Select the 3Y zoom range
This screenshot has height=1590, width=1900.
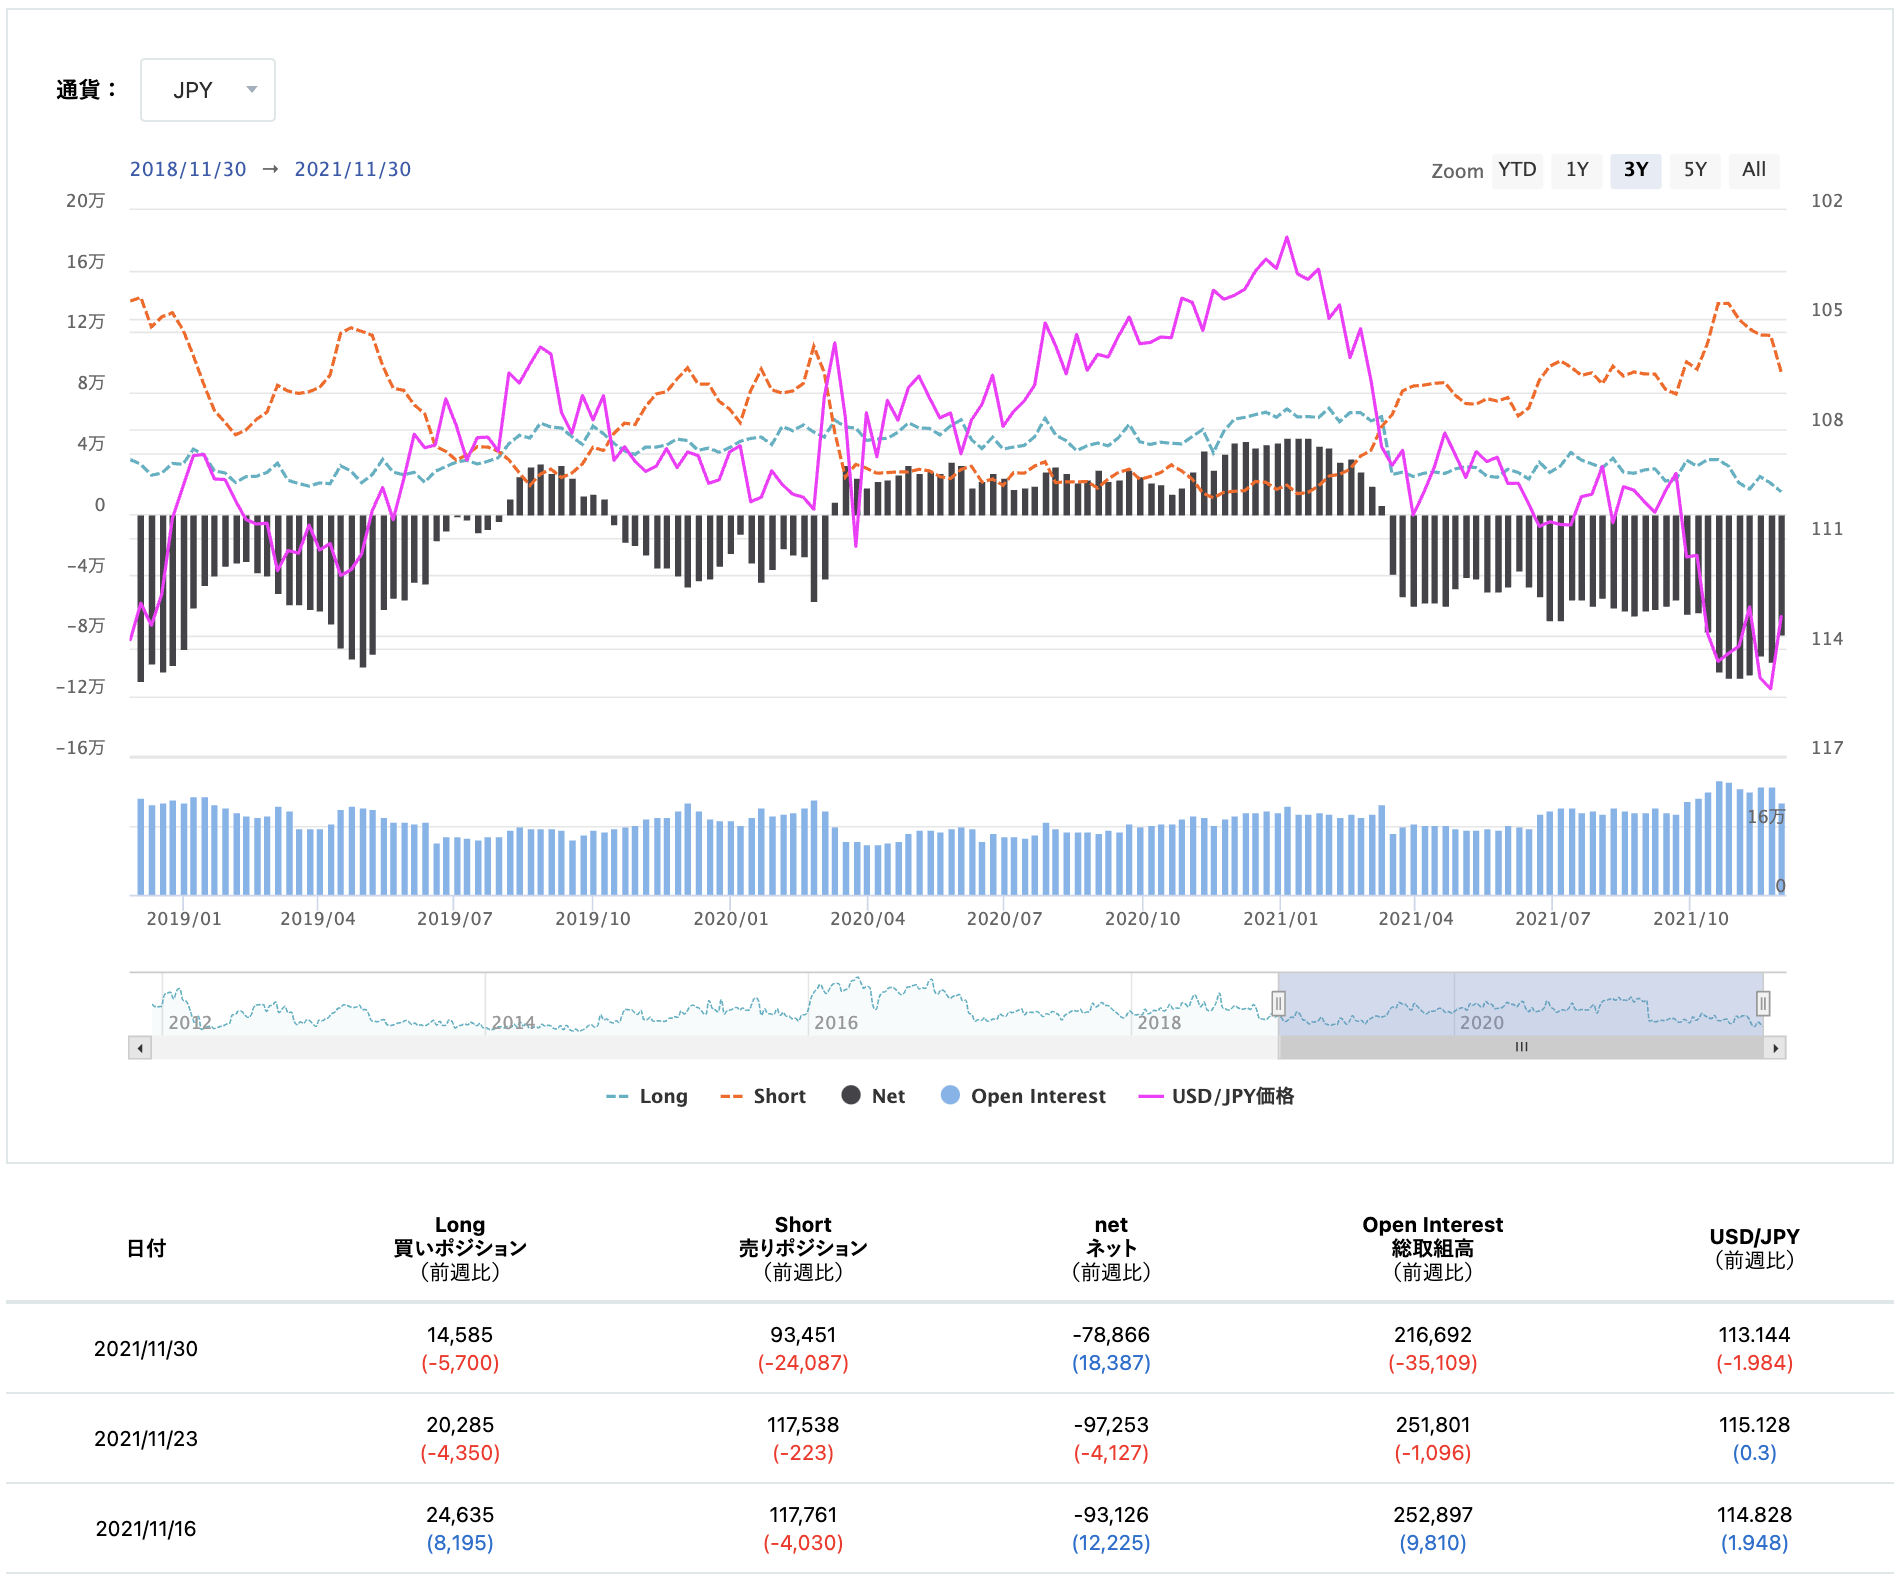tap(1636, 170)
